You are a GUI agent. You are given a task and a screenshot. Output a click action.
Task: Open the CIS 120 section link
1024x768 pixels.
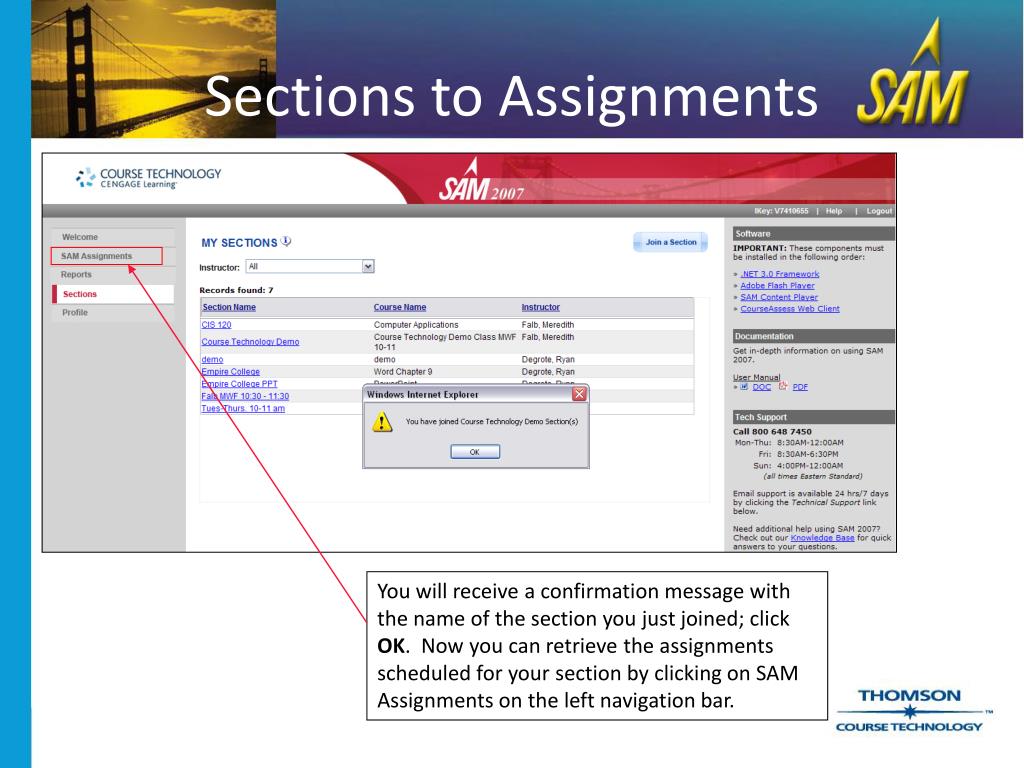216,325
